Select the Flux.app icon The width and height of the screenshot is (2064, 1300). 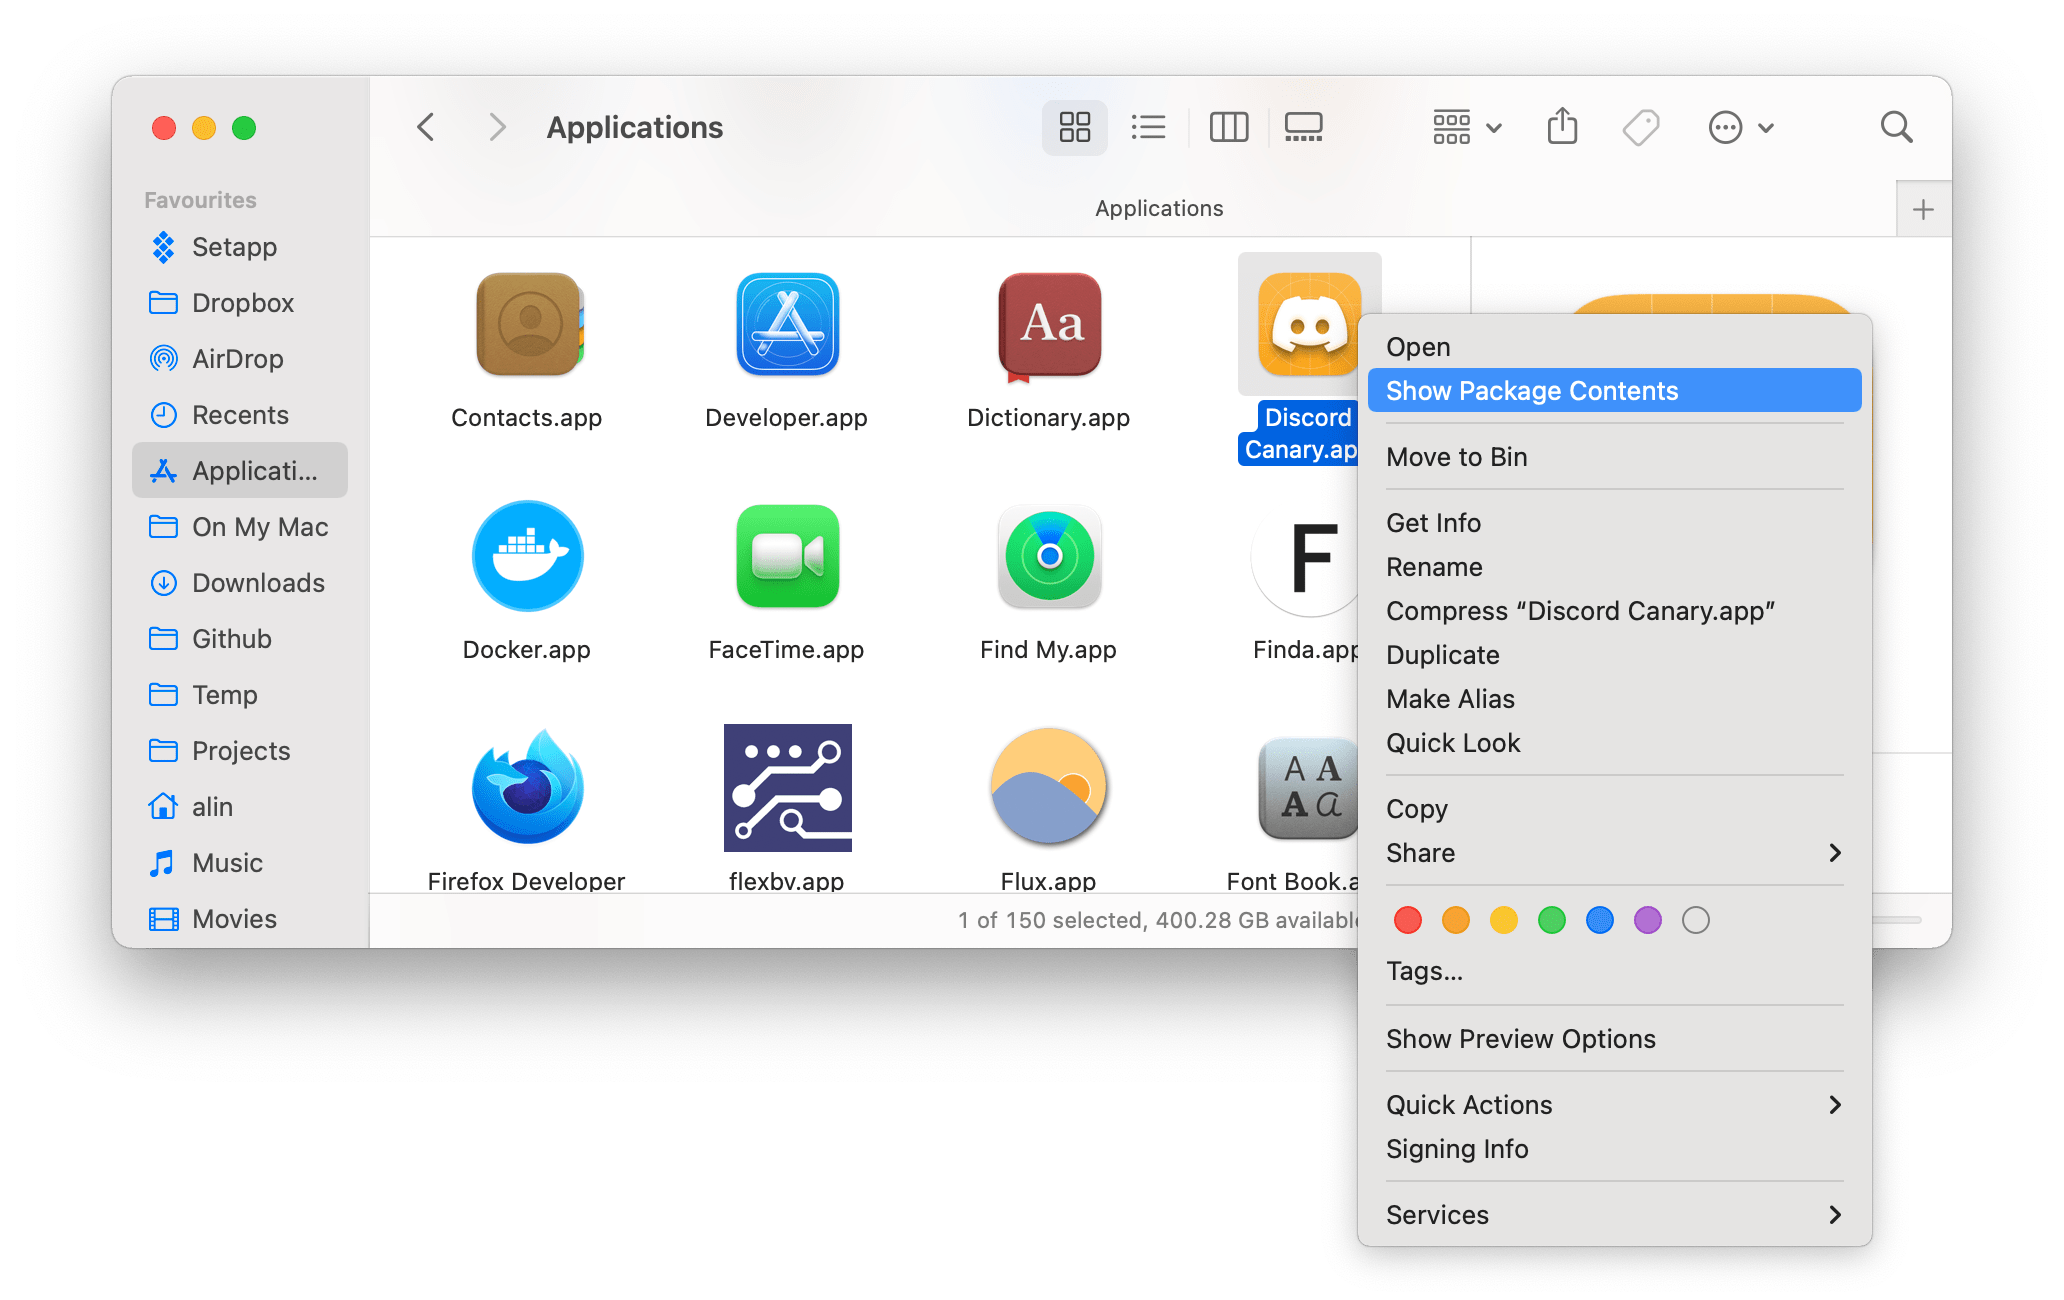pos(1049,788)
